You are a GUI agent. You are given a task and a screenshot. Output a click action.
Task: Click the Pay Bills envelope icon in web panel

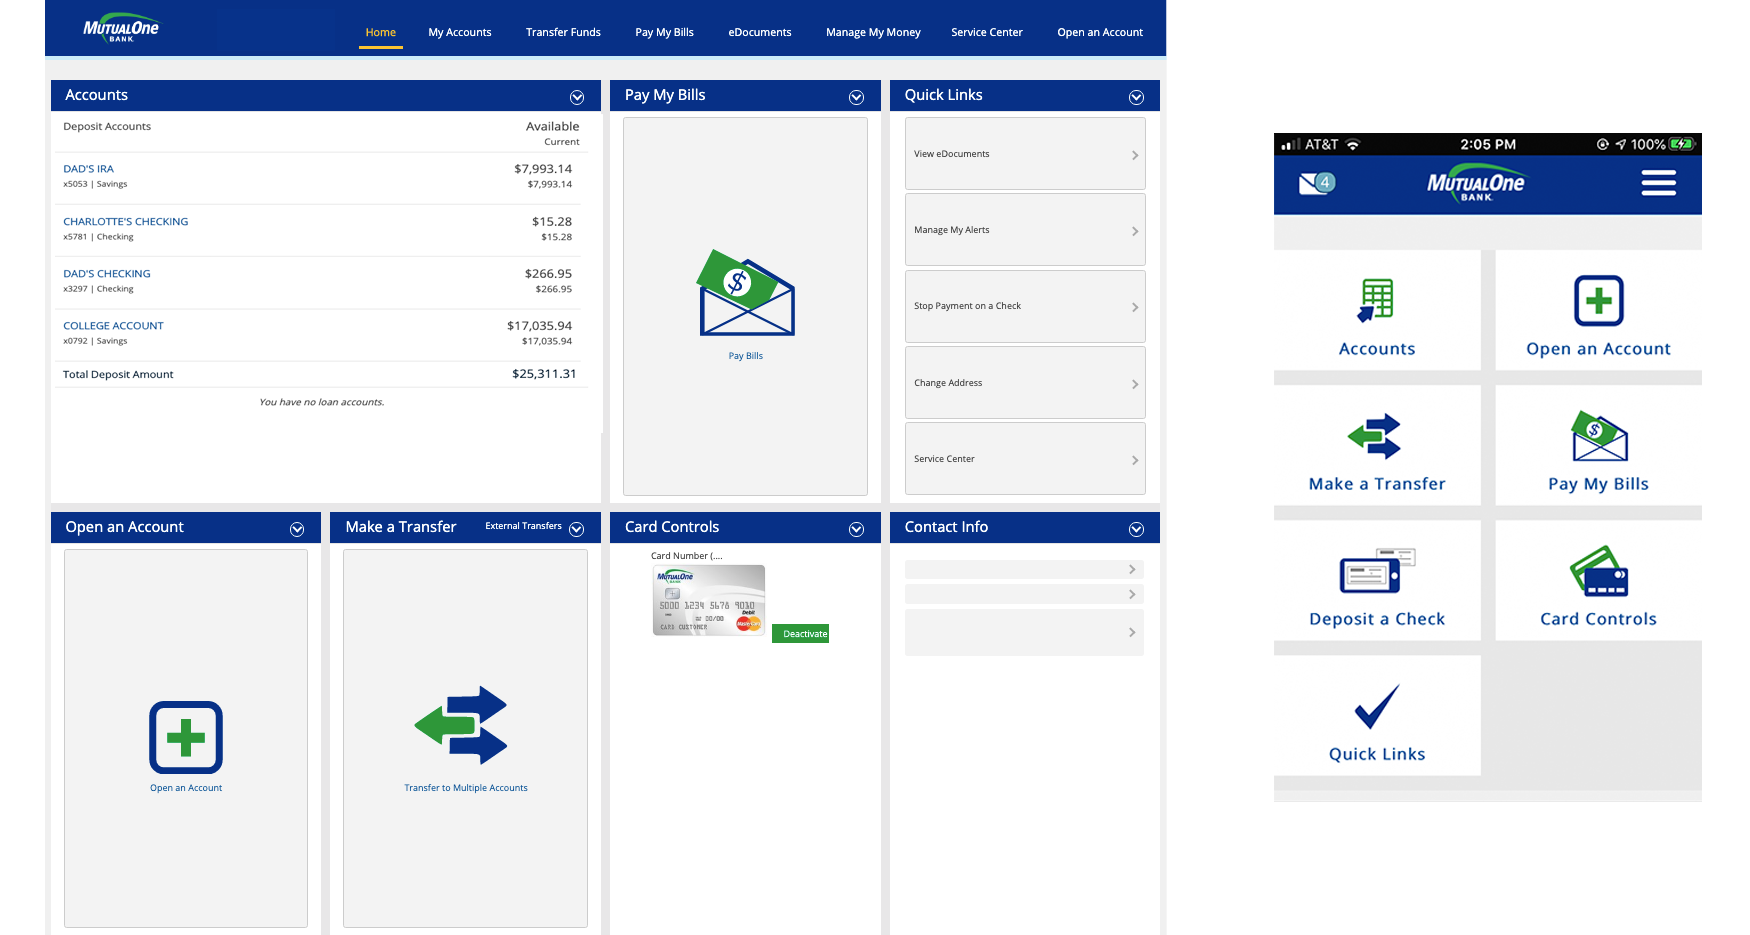[744, 294]
